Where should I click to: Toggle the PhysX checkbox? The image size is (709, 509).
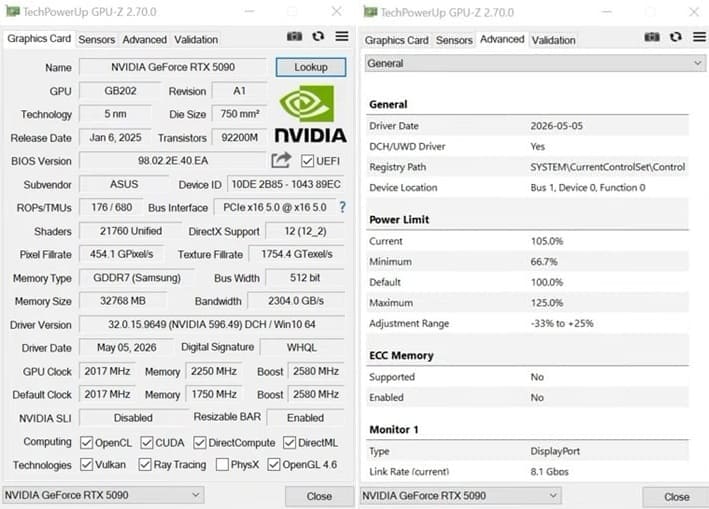[222, 464]
